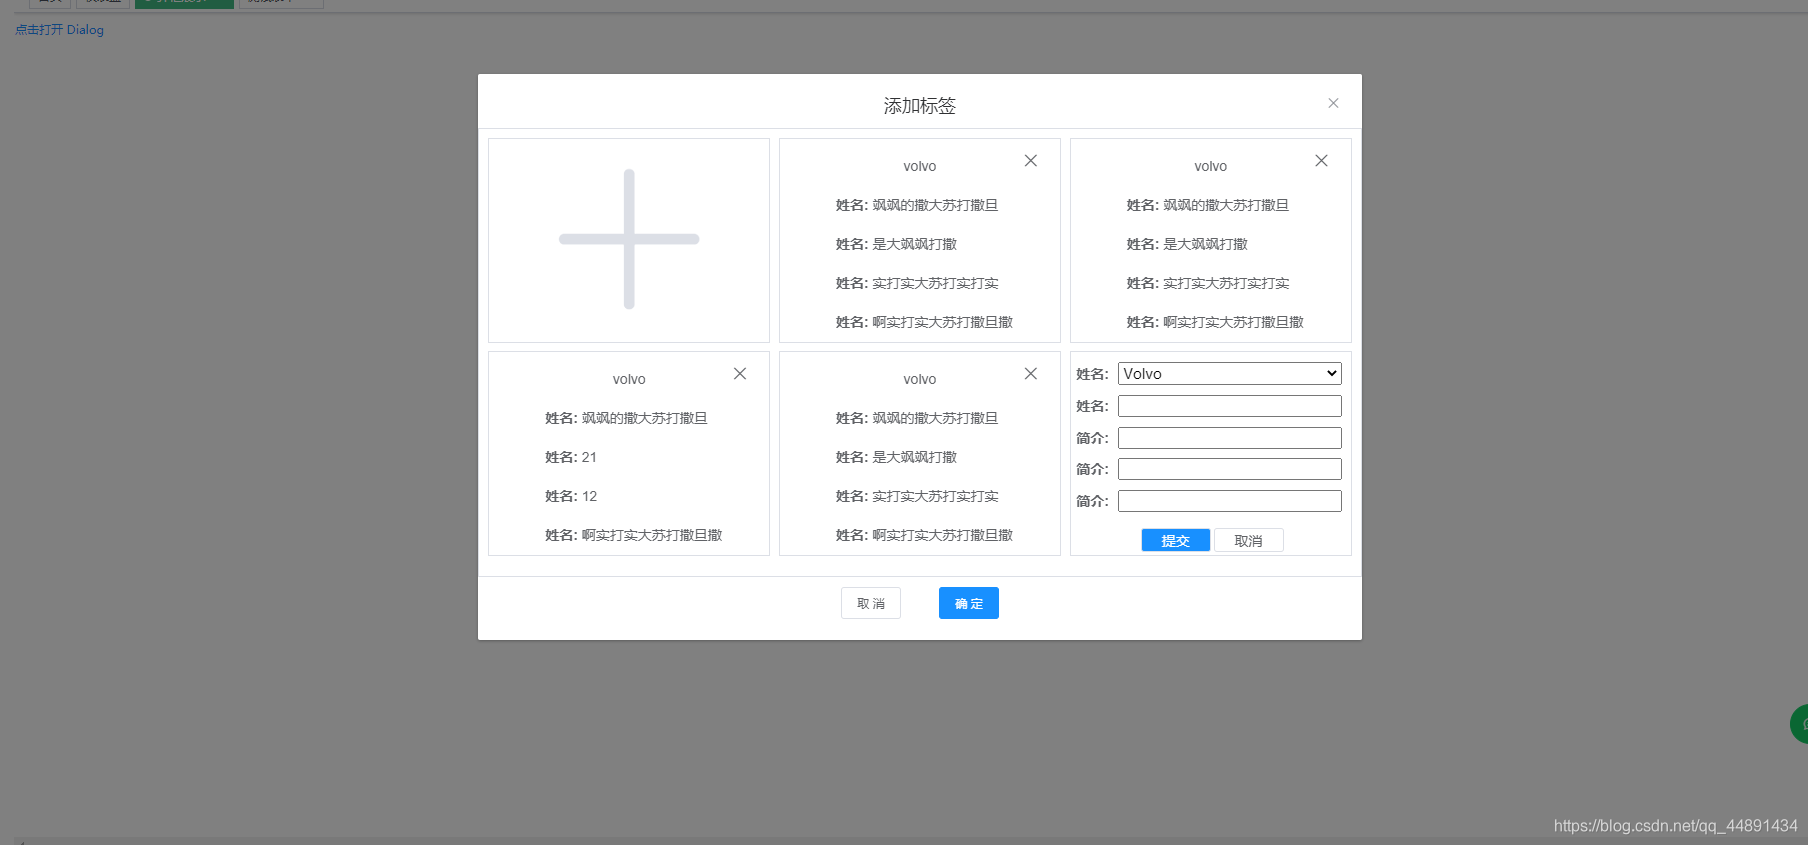Remove the volvo card beside the plus tile
Viewport: 1808px width, 845px height.
pos(1031,160)
